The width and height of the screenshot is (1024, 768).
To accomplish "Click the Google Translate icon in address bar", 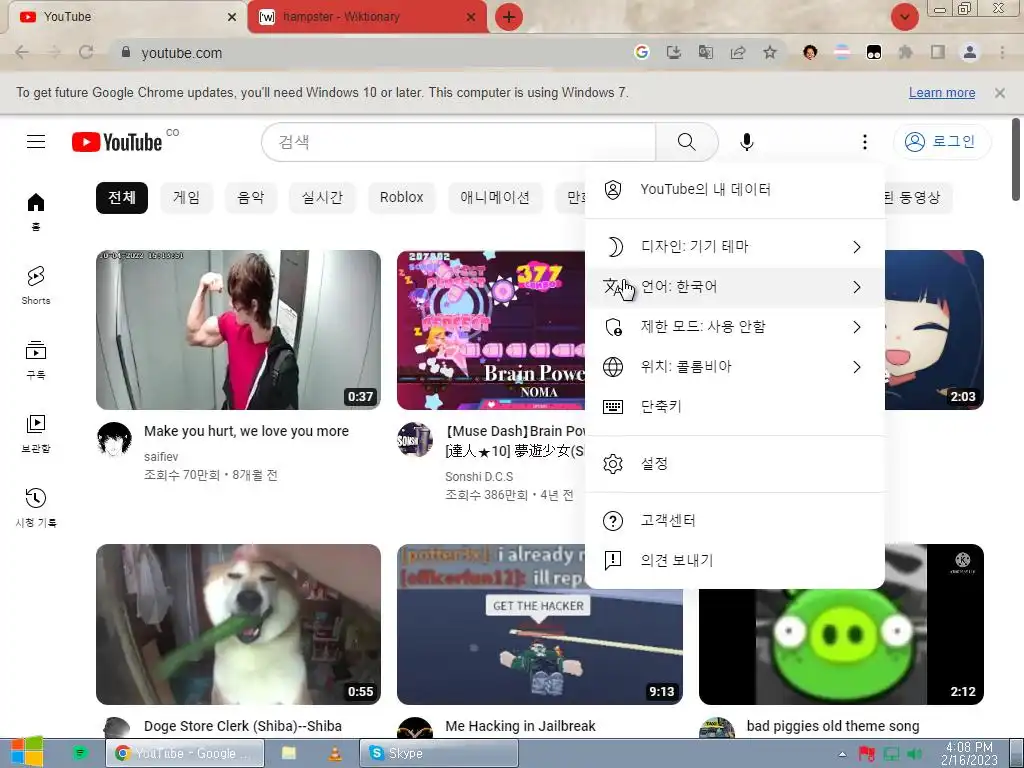I will pyautogui.click(x=705, y=52).
